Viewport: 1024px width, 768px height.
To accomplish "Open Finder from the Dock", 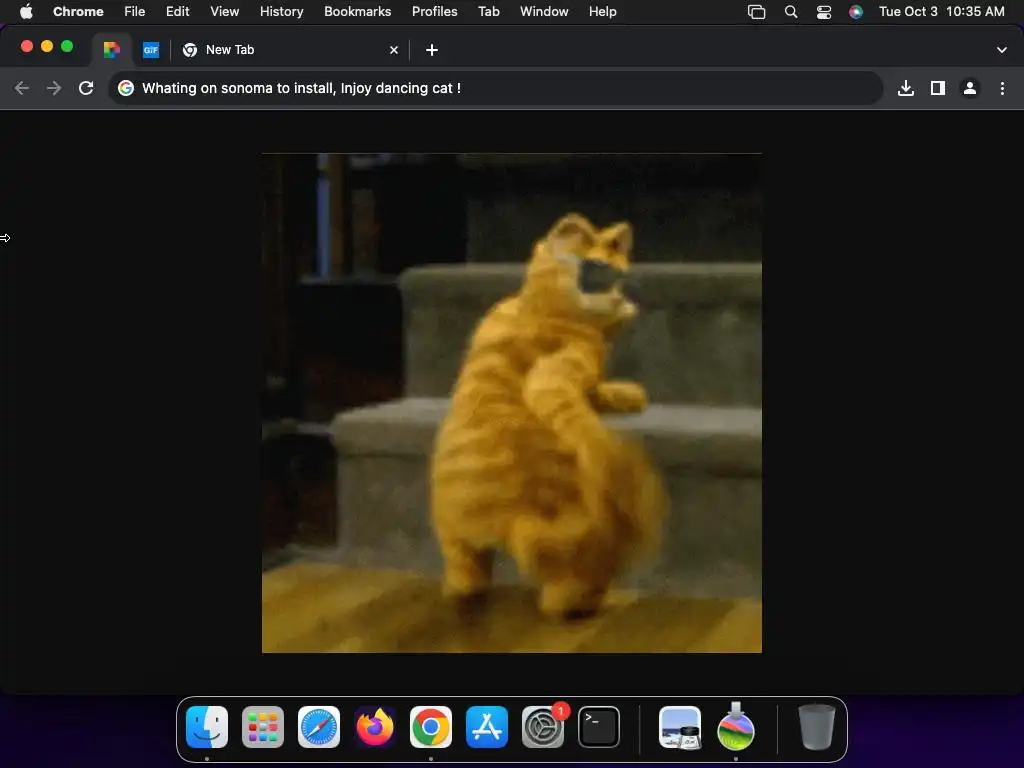I will tap(207, 726).
